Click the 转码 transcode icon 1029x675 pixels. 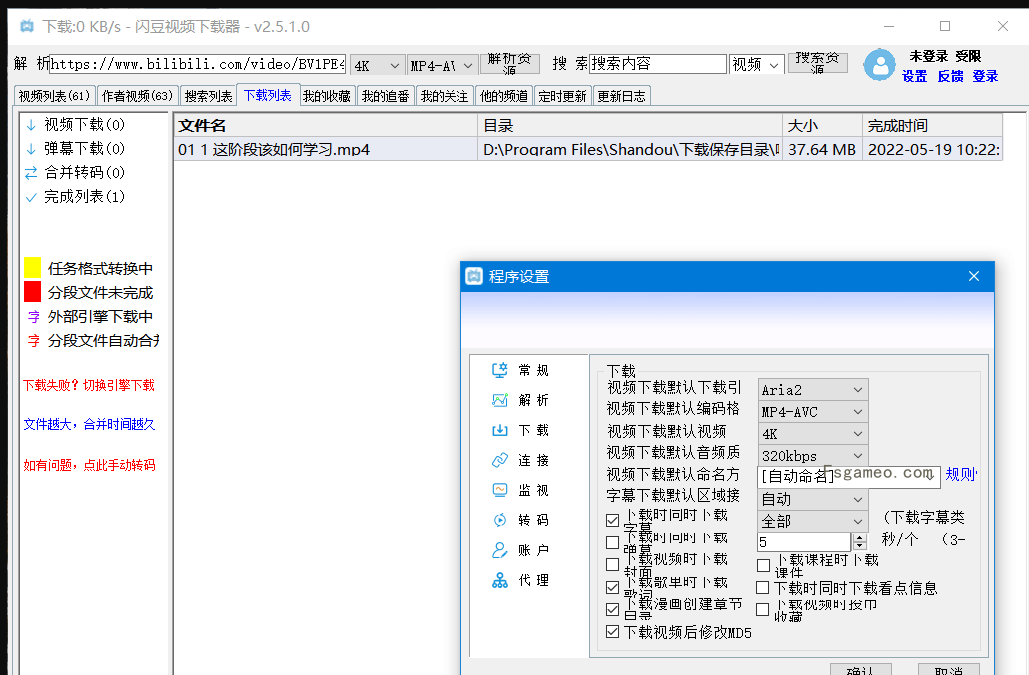500,520
